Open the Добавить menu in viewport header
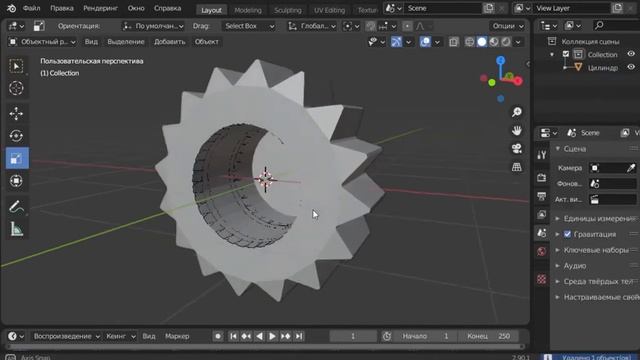 (x=170, y=42)
